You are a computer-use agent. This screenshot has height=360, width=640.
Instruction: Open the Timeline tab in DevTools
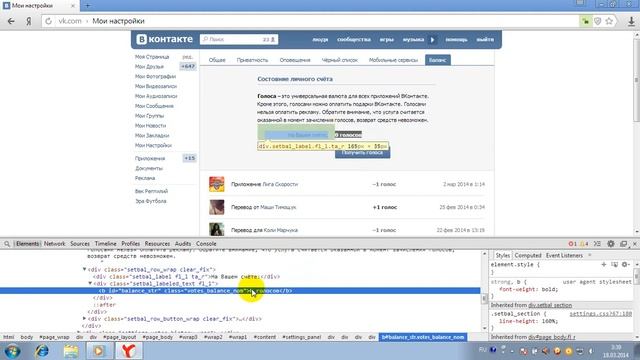[106, 244]
